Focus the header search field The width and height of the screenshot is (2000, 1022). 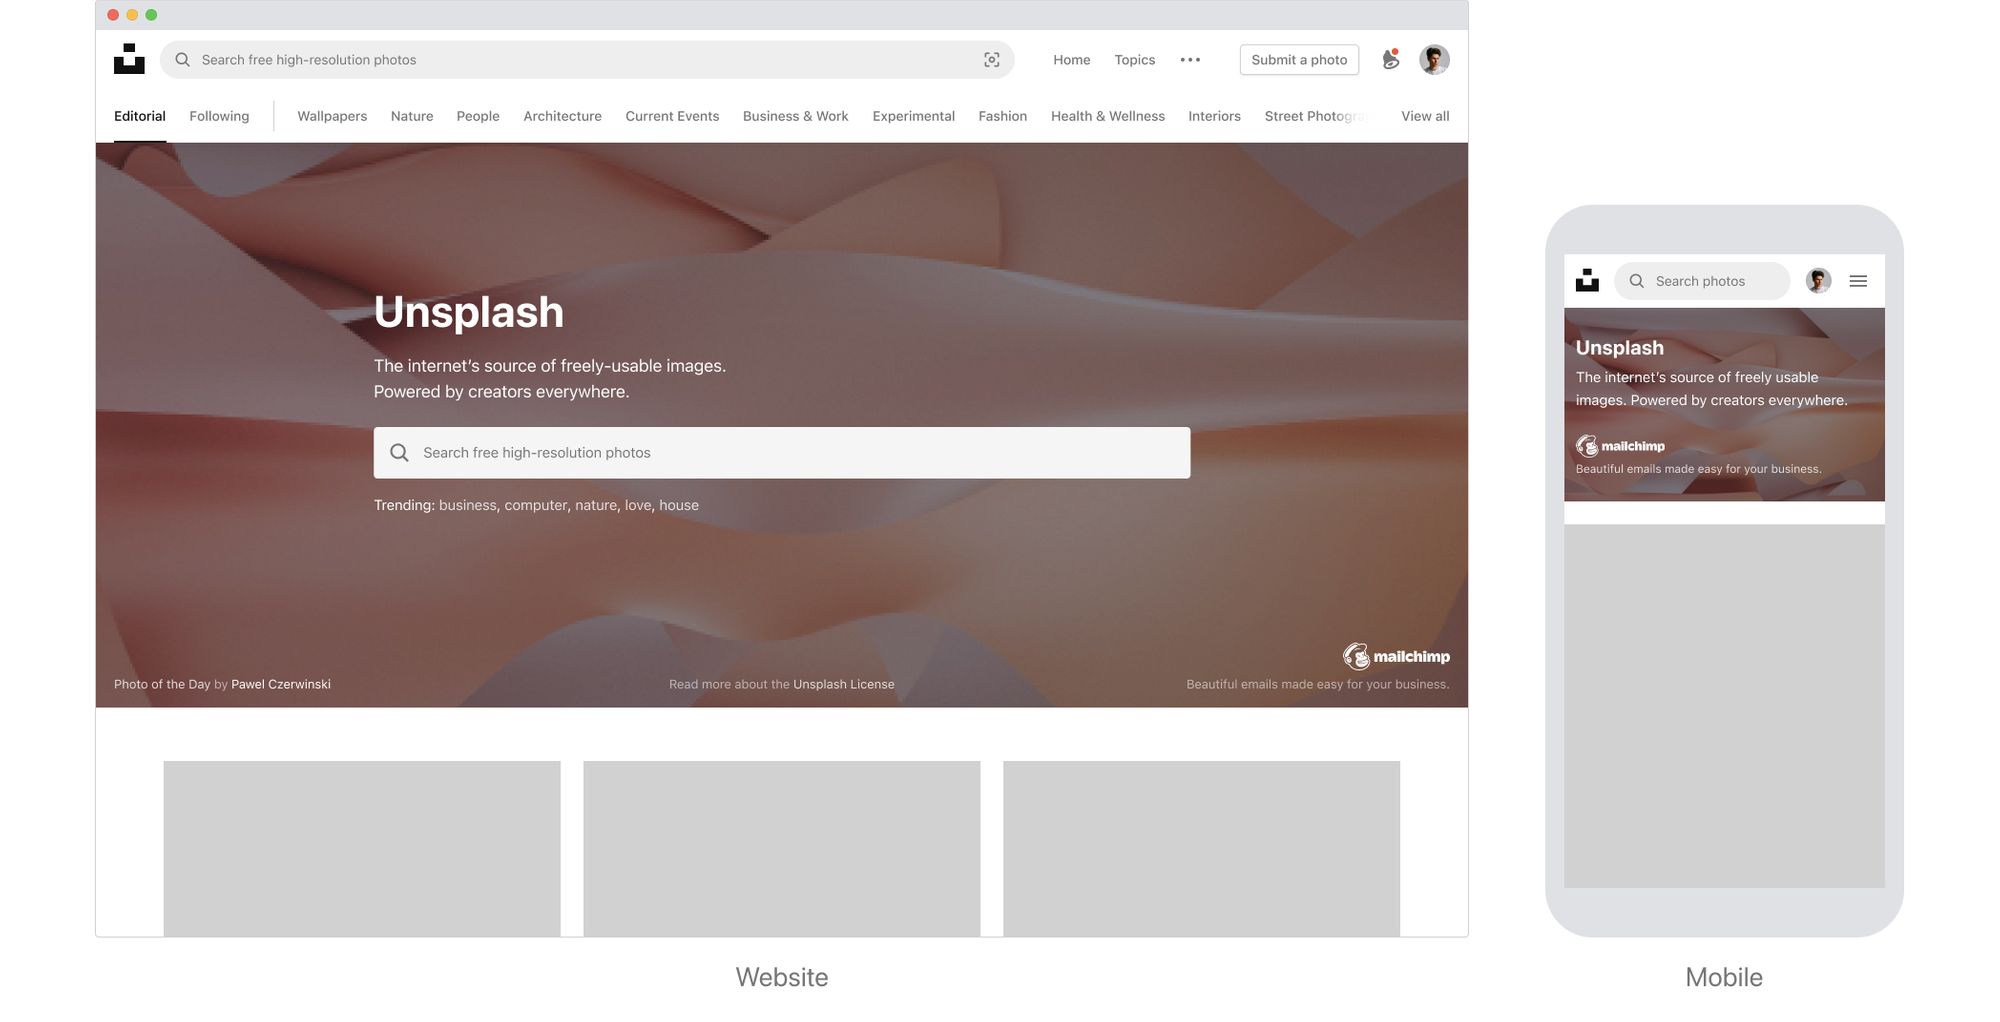(x=587, y=60)
